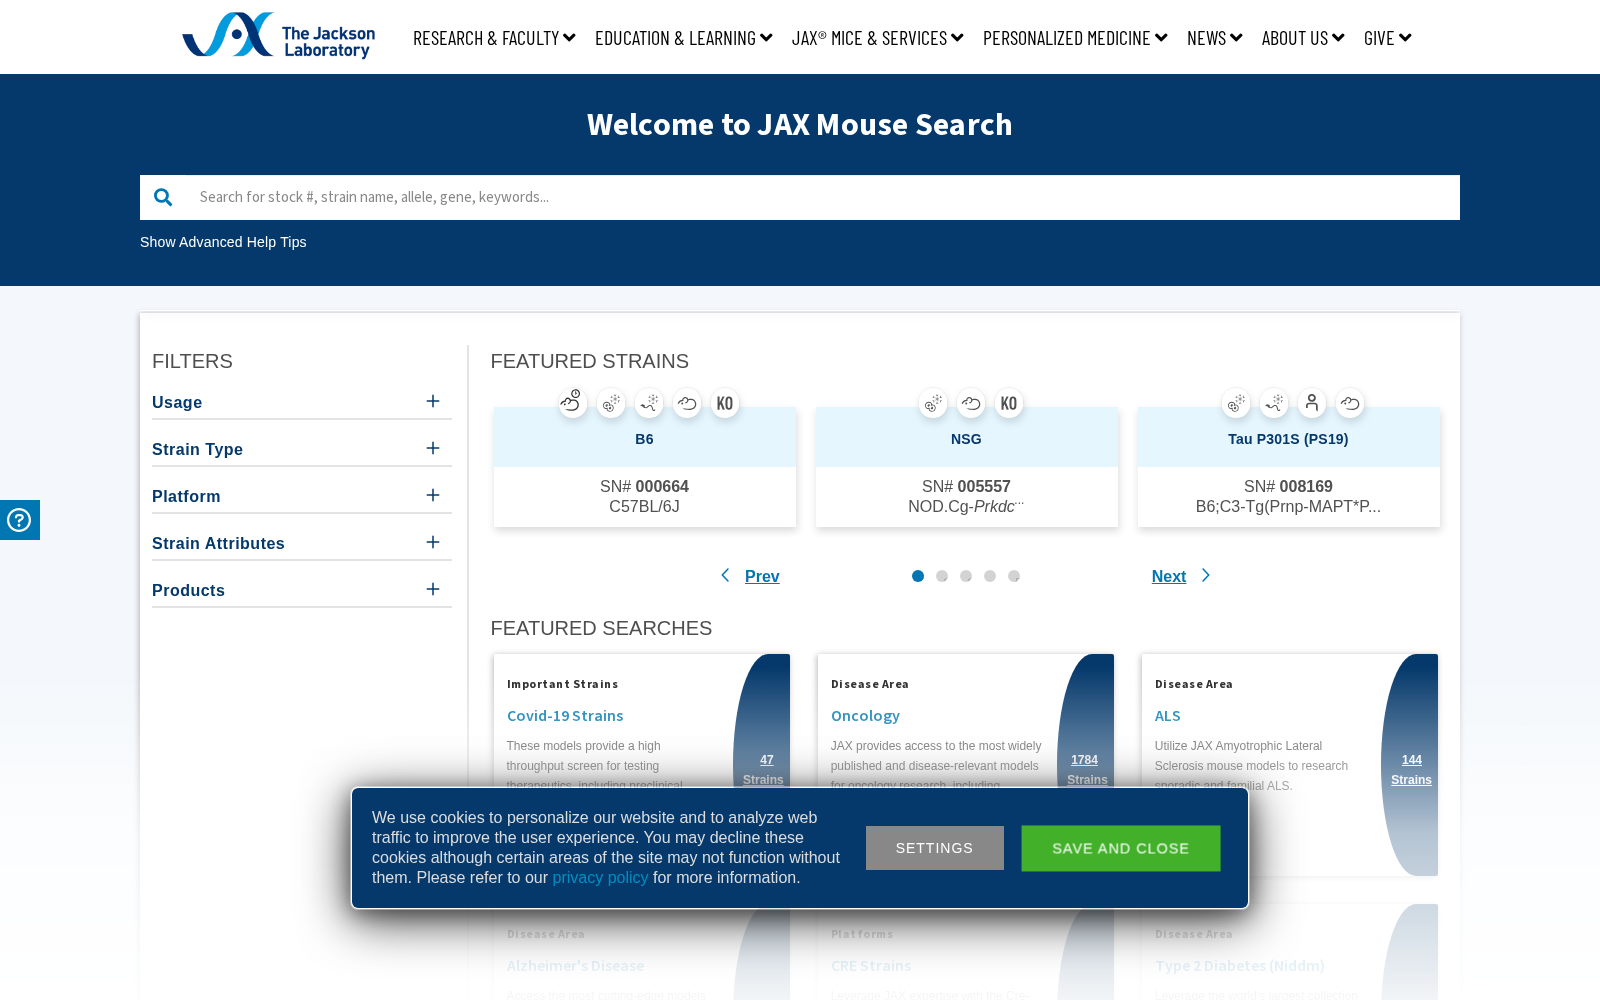The image size is (1600, 1000).
Task: Select second carousel pagination dot
Action: [x=942, y=576]
